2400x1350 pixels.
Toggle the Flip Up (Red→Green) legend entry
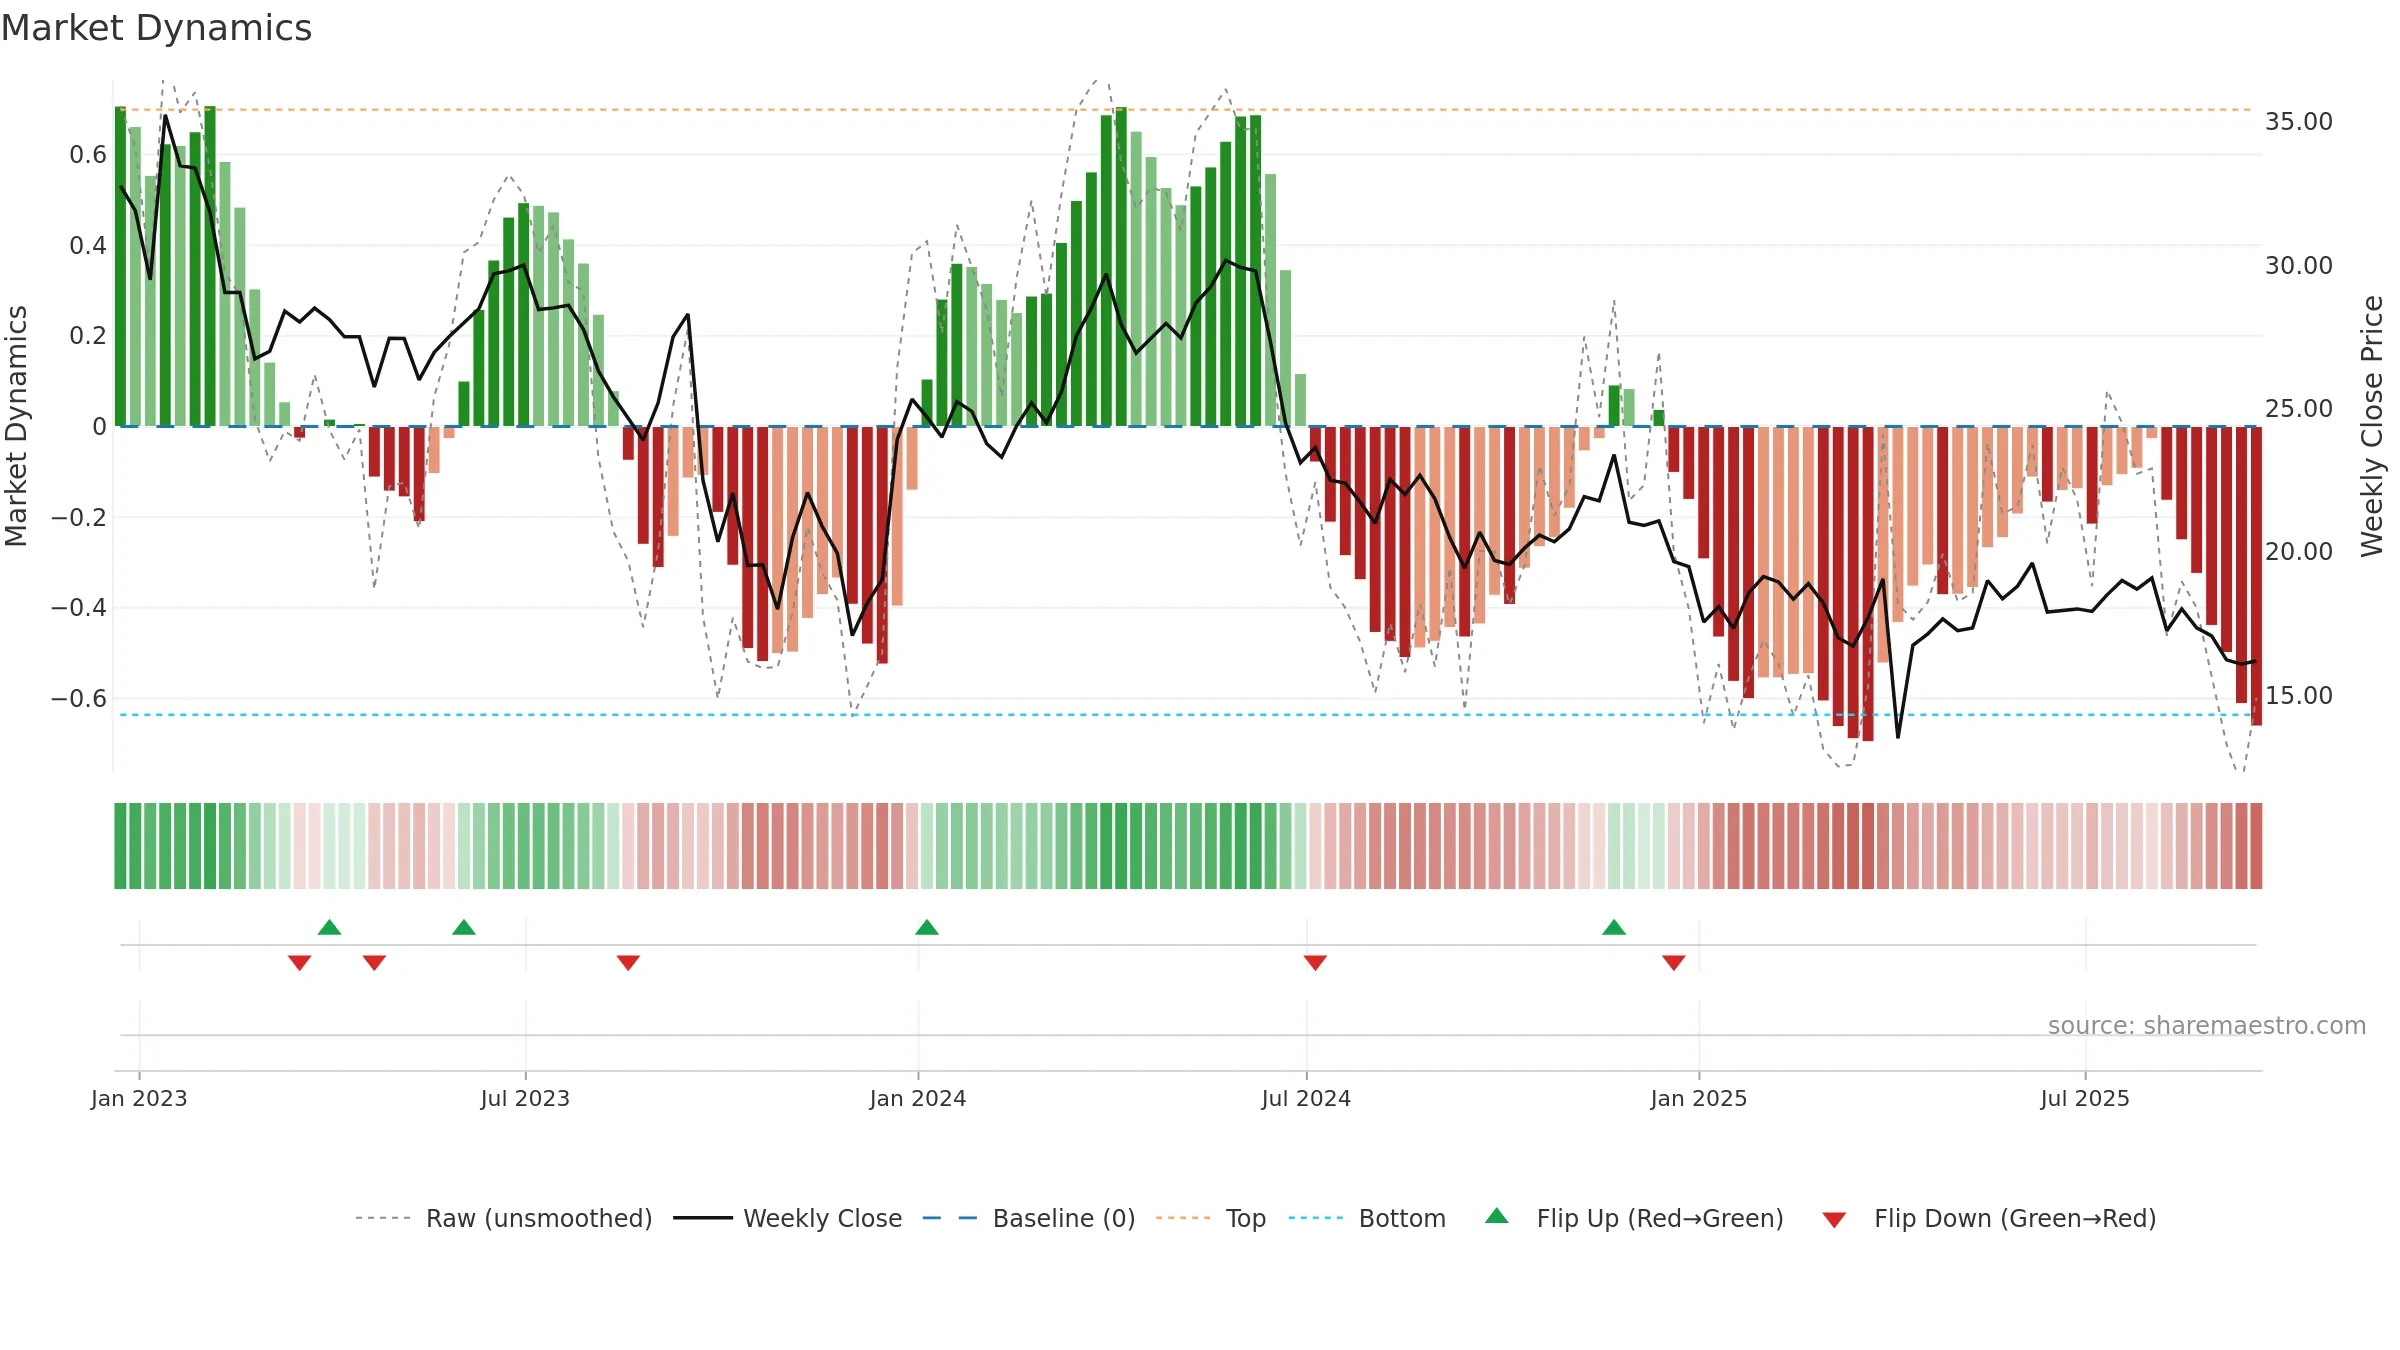(x=1634, y=1218)
